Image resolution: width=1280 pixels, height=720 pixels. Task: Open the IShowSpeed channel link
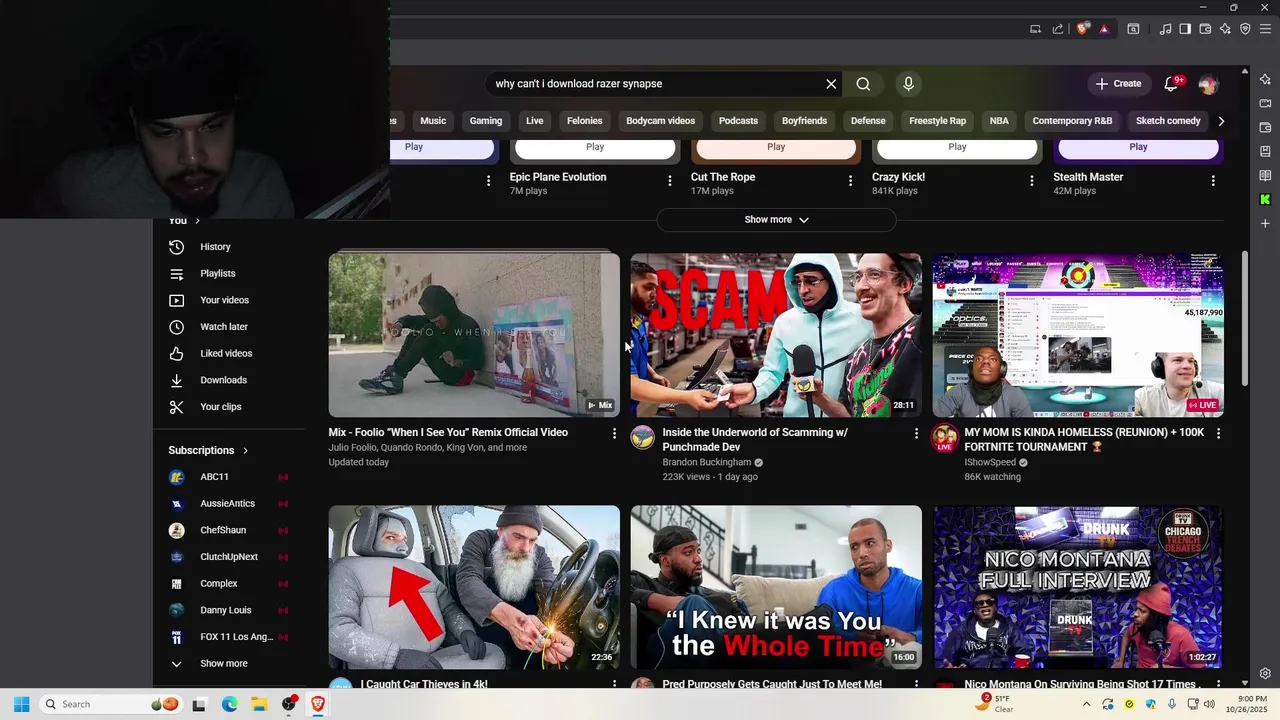(x=990, y=463)
